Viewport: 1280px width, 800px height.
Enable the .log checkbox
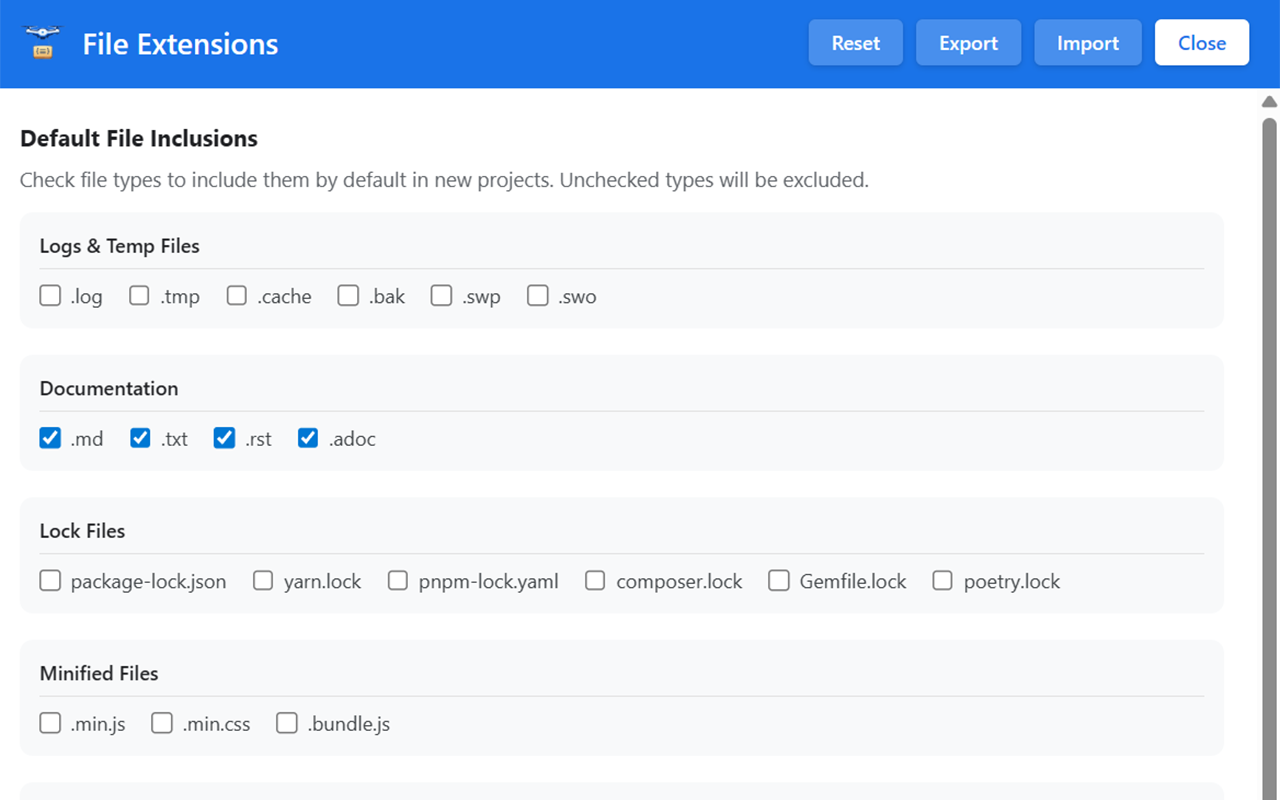point(50,295)
